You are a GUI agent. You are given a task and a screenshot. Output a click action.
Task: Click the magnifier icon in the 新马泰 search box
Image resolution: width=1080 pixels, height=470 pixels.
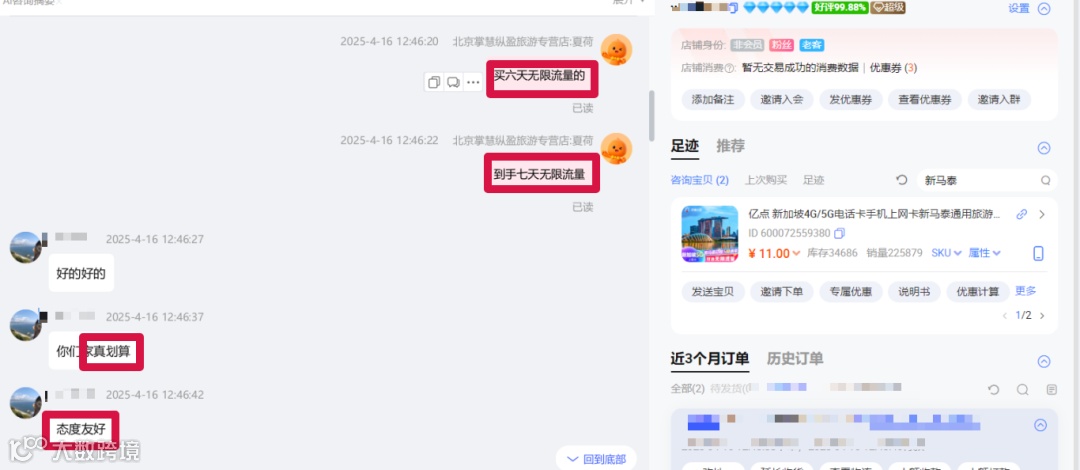1045,181
